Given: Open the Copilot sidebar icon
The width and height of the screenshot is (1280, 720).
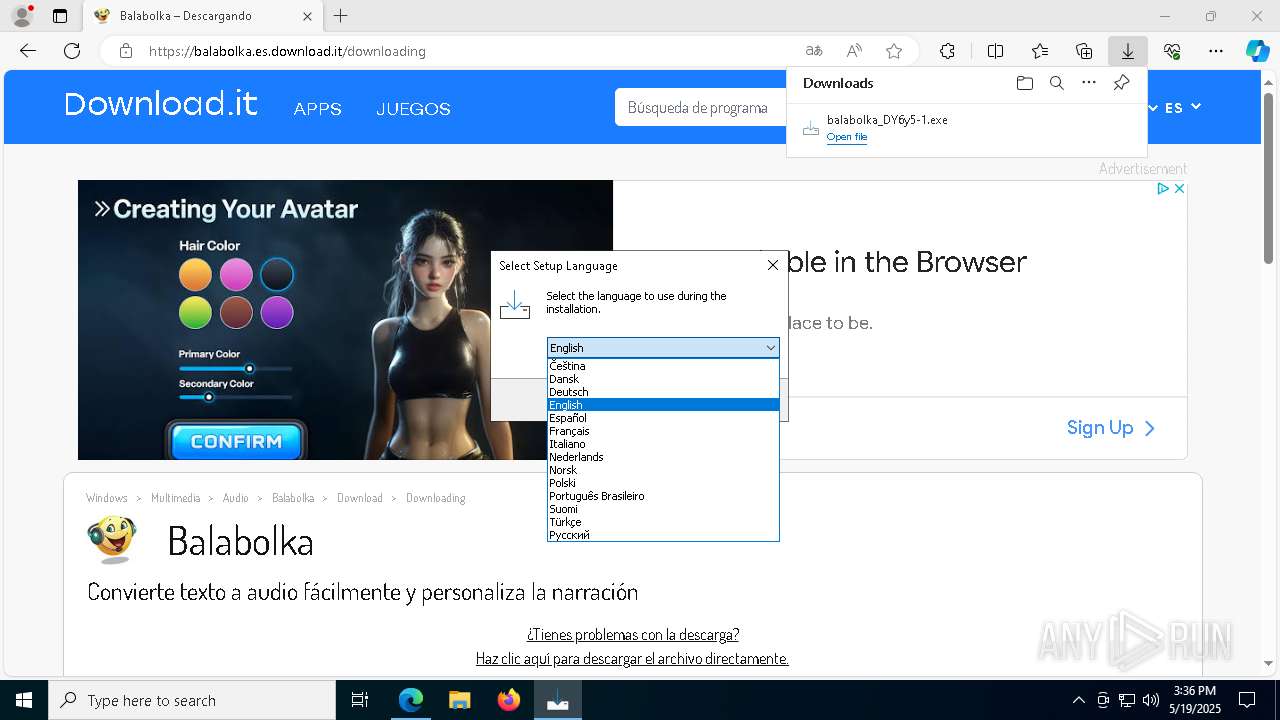Looking at the screenshot, I should [x=1258, y=51].
